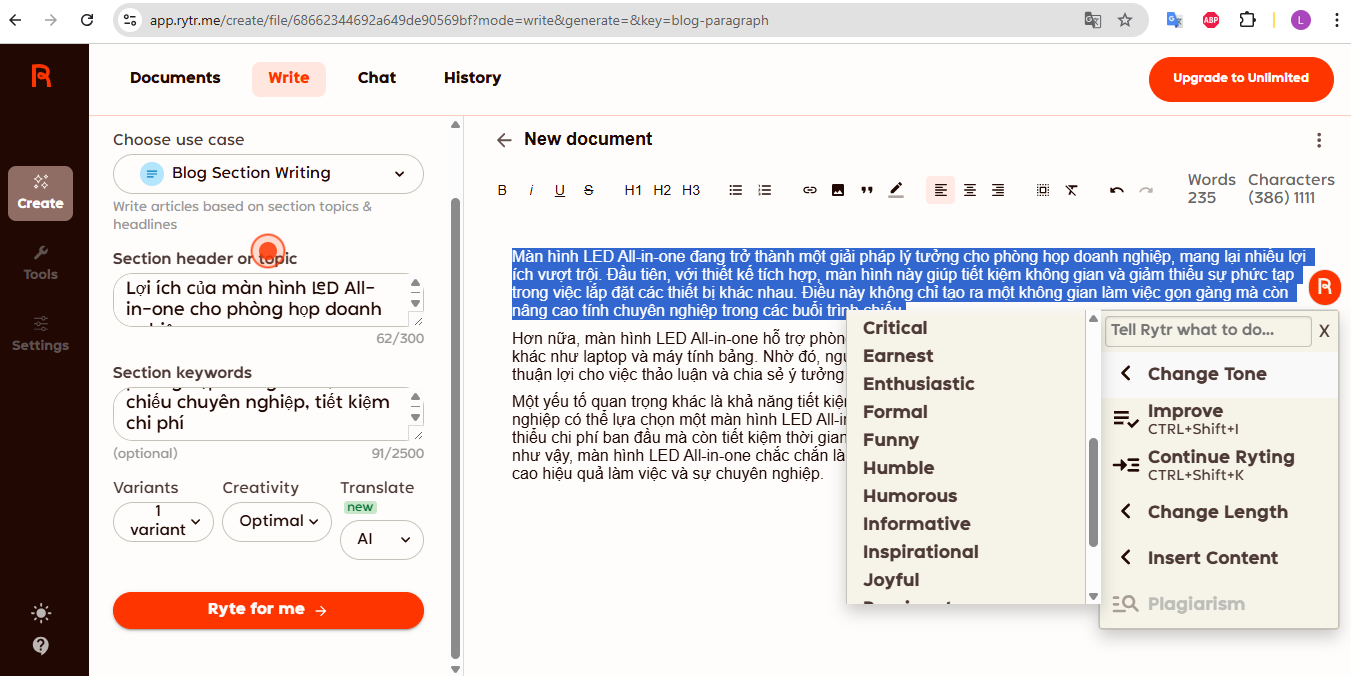Center-align the text
Image resolution: width=1351 pixels, height=676 pixels.
point(969,190)
